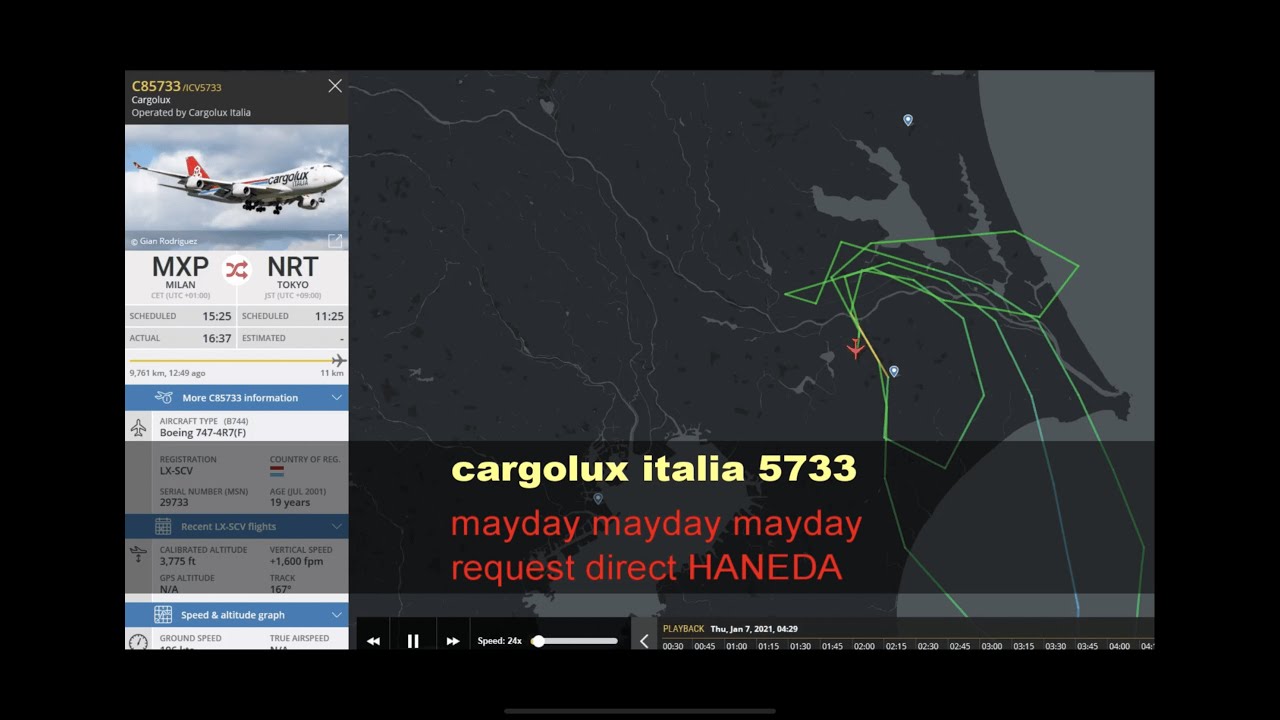Click the track value 167°
Screen dimensions: 1280x720
282,590
